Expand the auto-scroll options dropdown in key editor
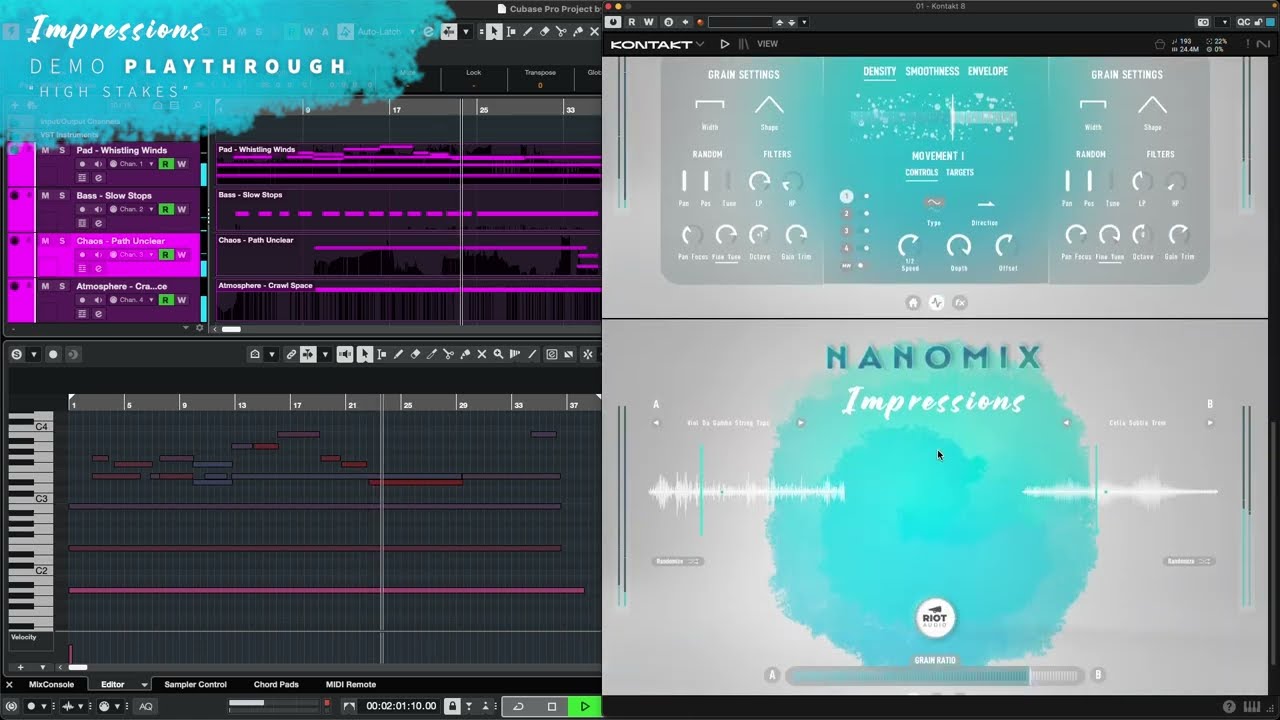1280x720 pixels. 325,354
